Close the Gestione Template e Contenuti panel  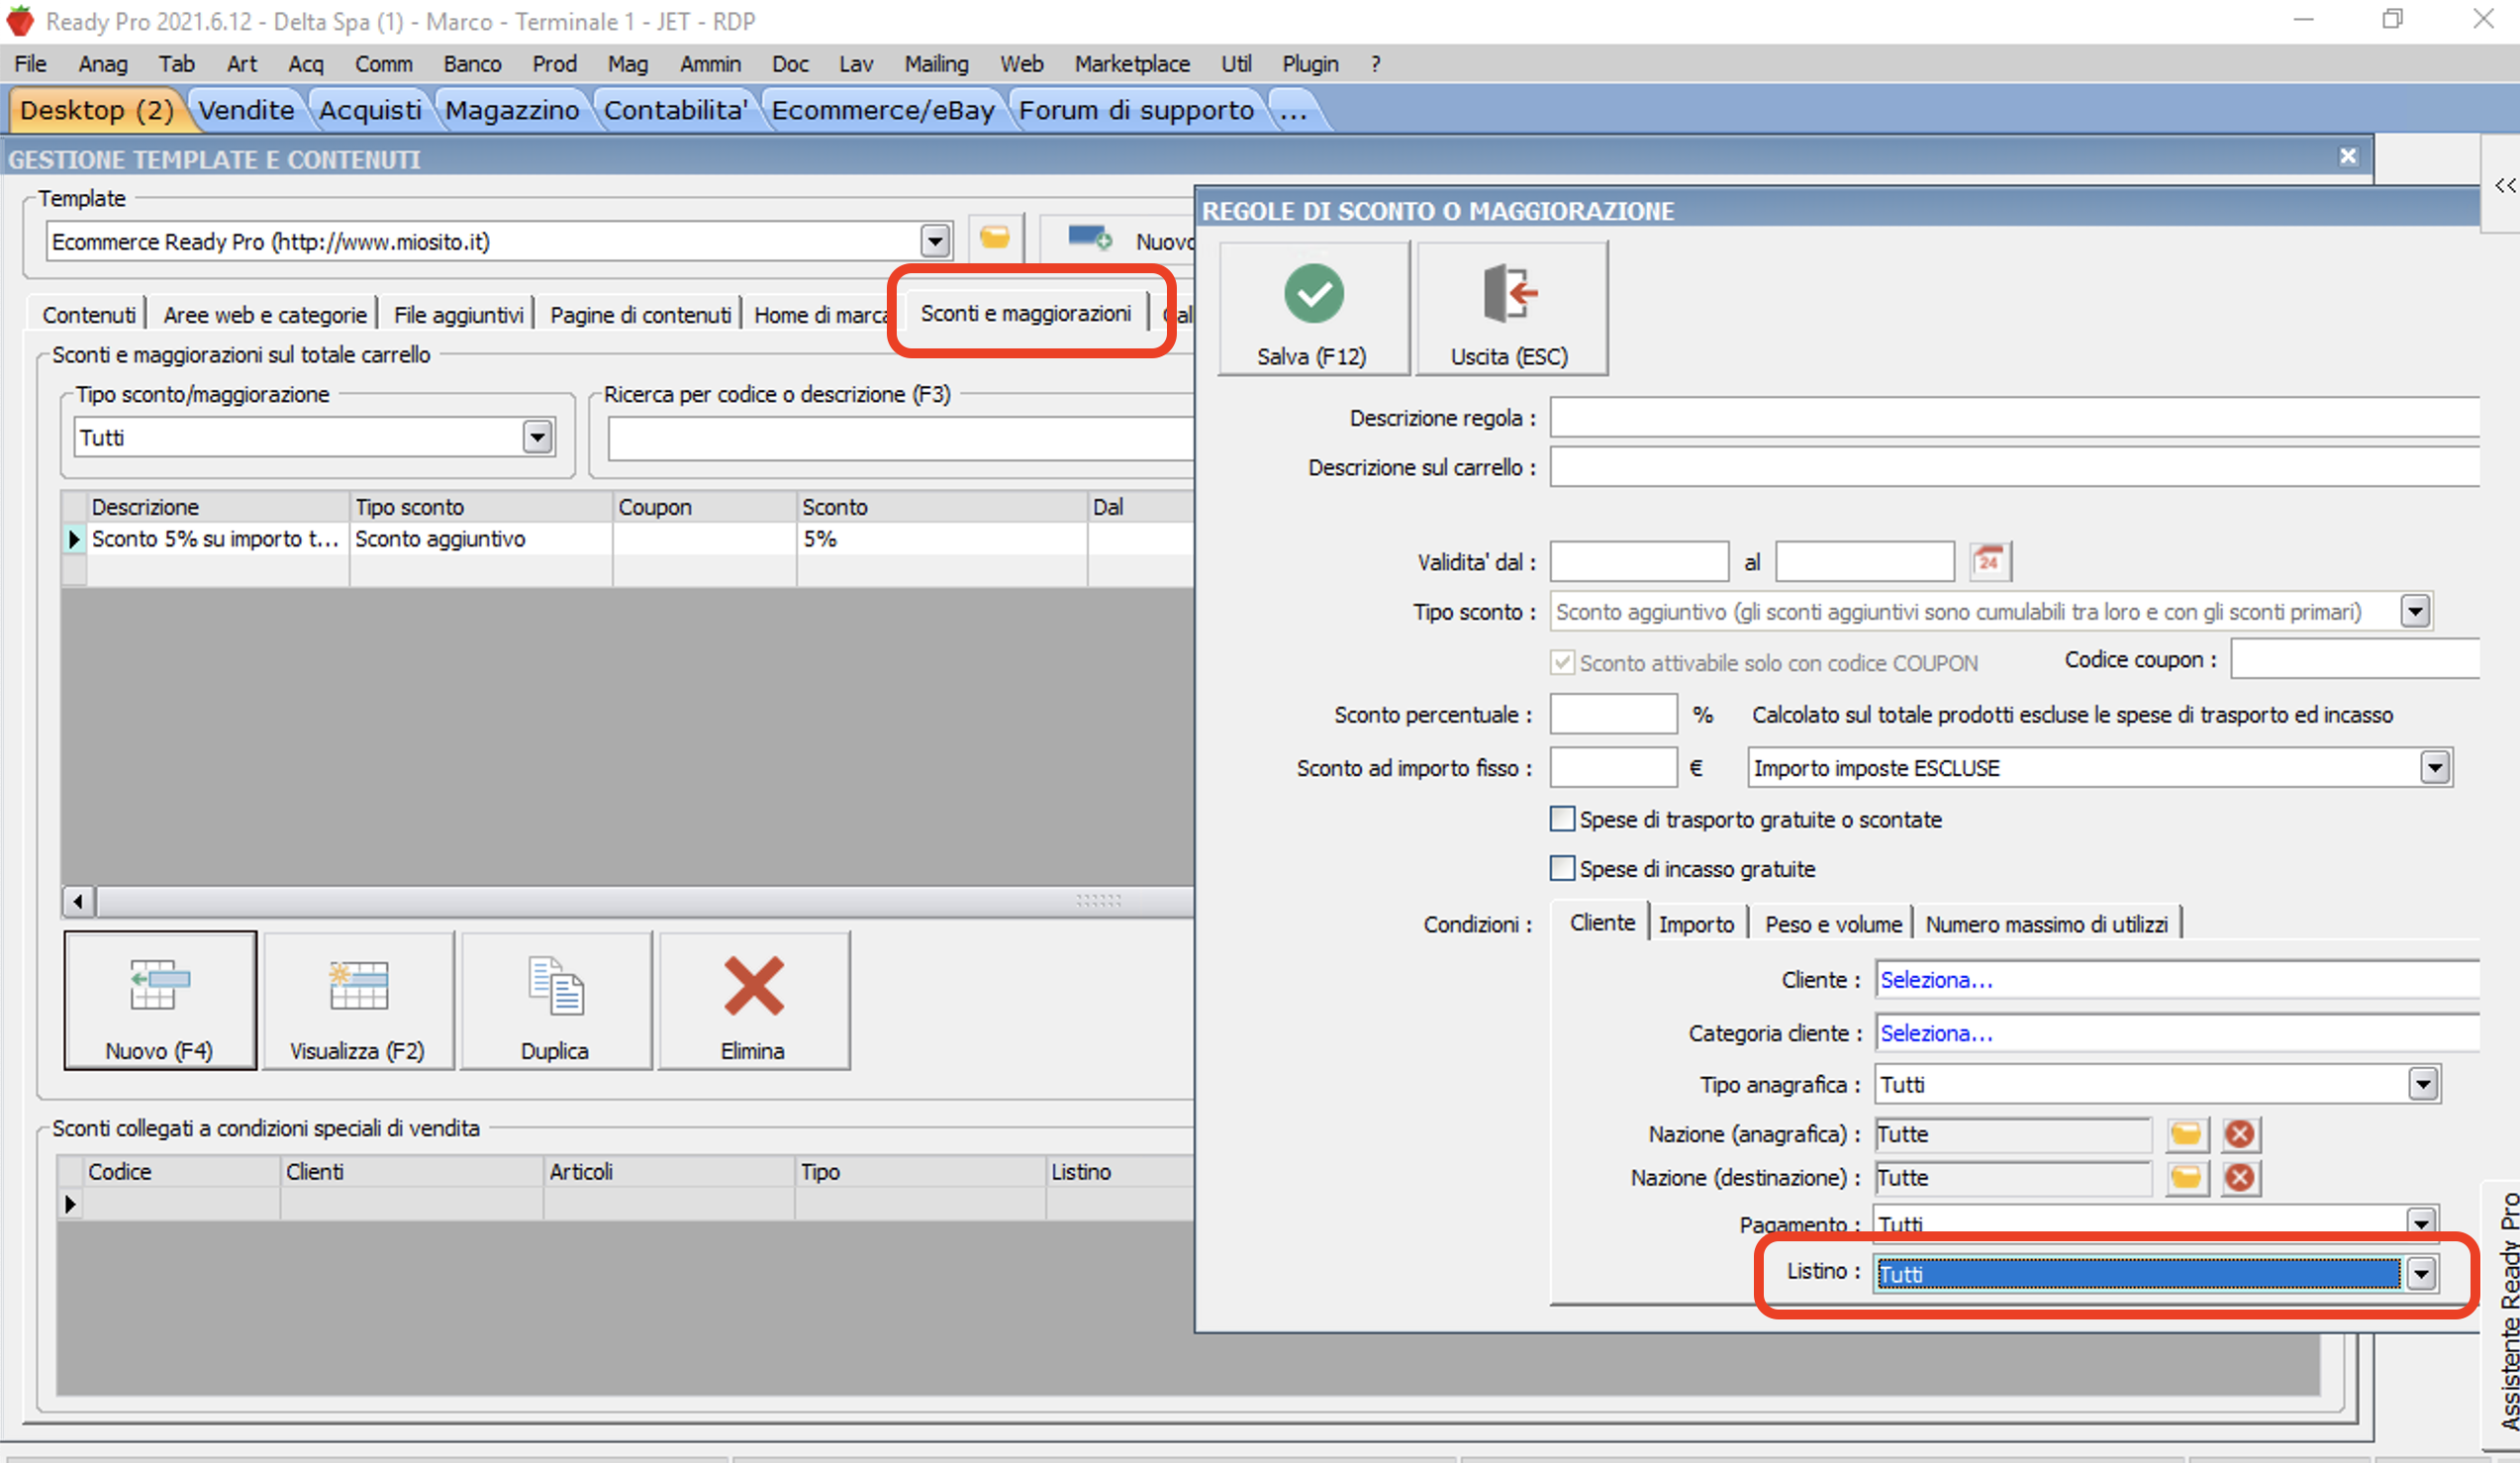tap(2348, 157)
